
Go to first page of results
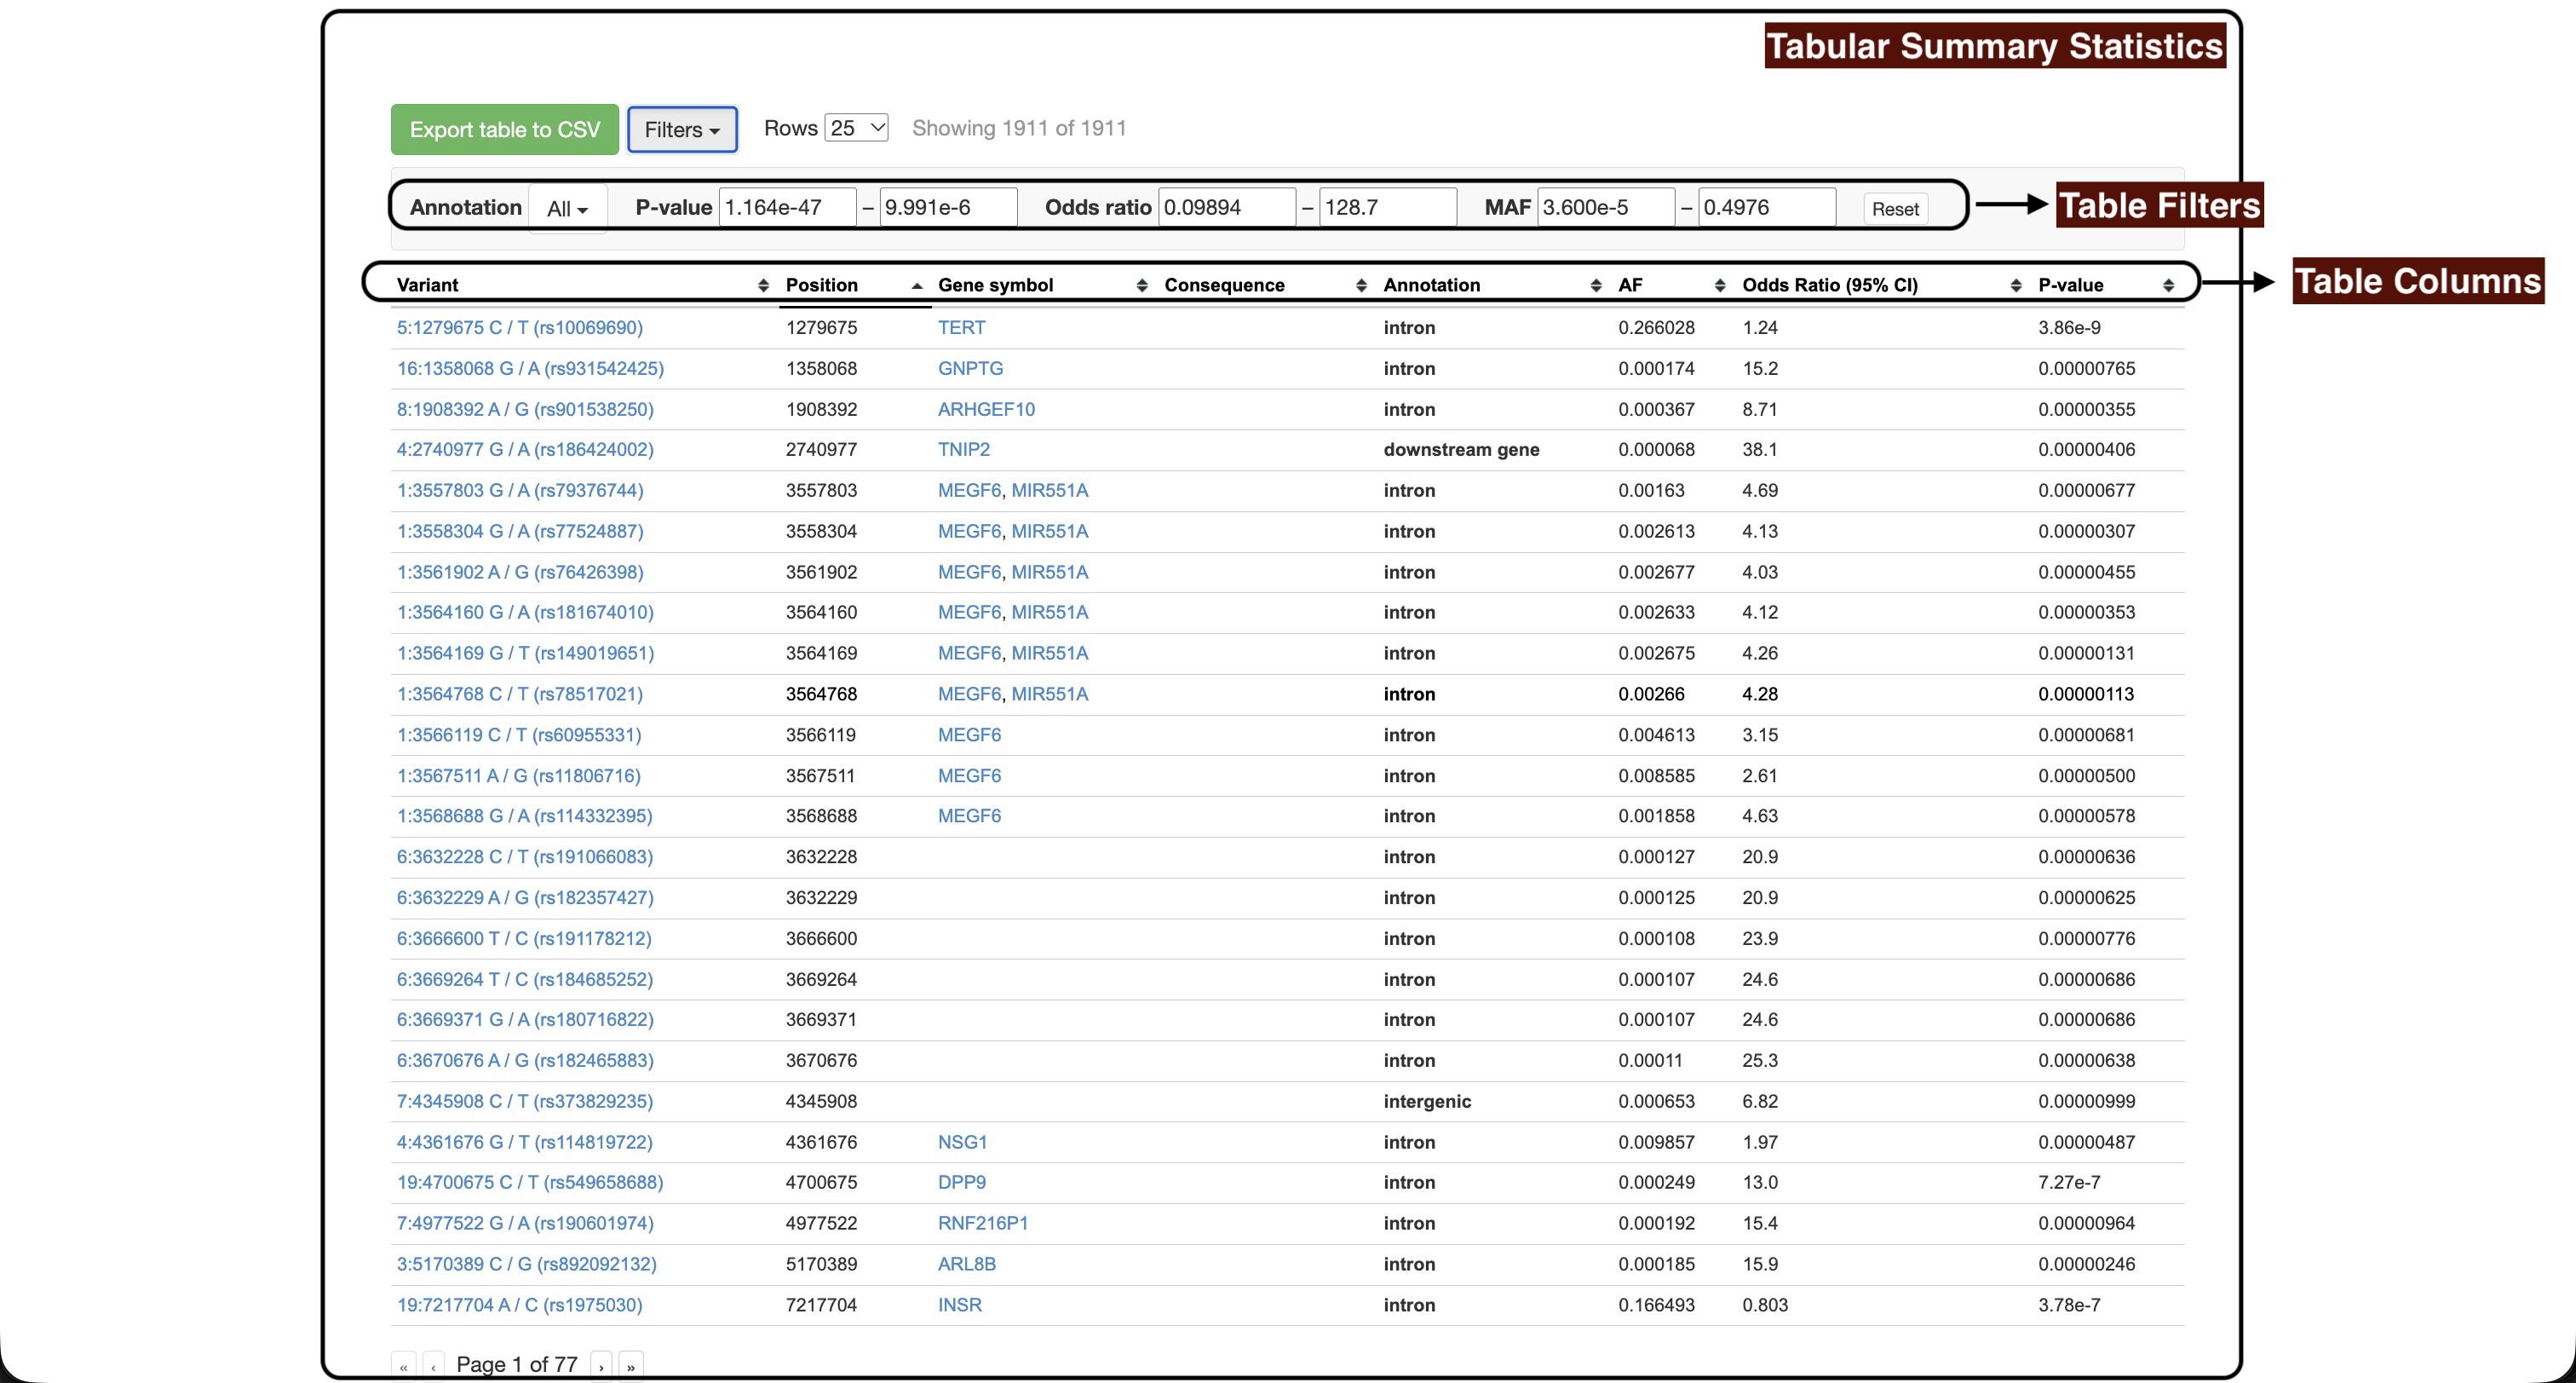(404, 1365)
